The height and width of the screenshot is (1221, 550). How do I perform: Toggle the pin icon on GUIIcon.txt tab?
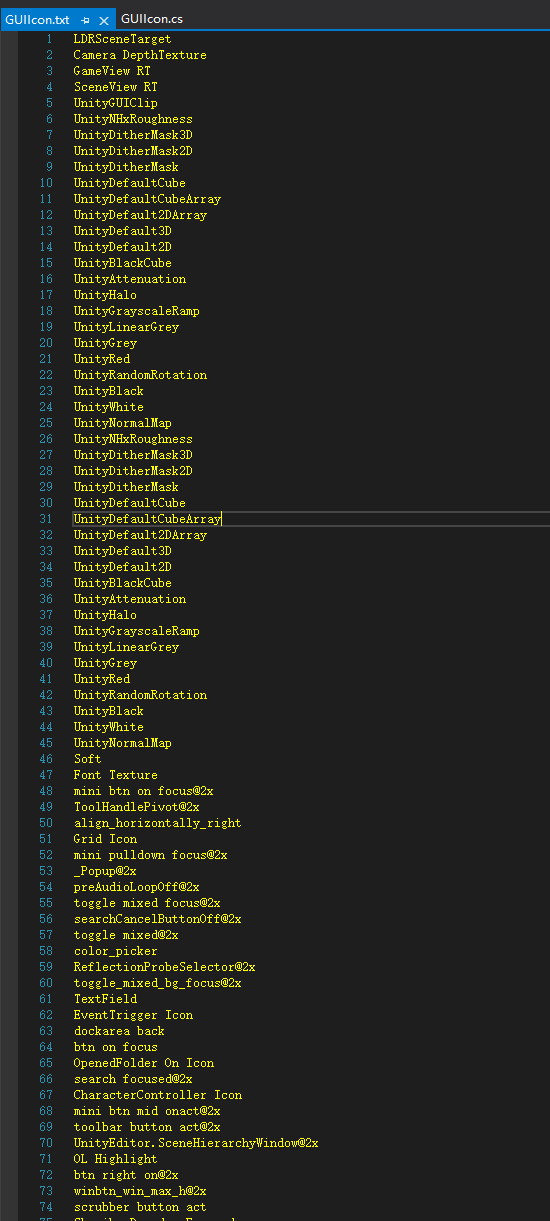click(85, 19)
